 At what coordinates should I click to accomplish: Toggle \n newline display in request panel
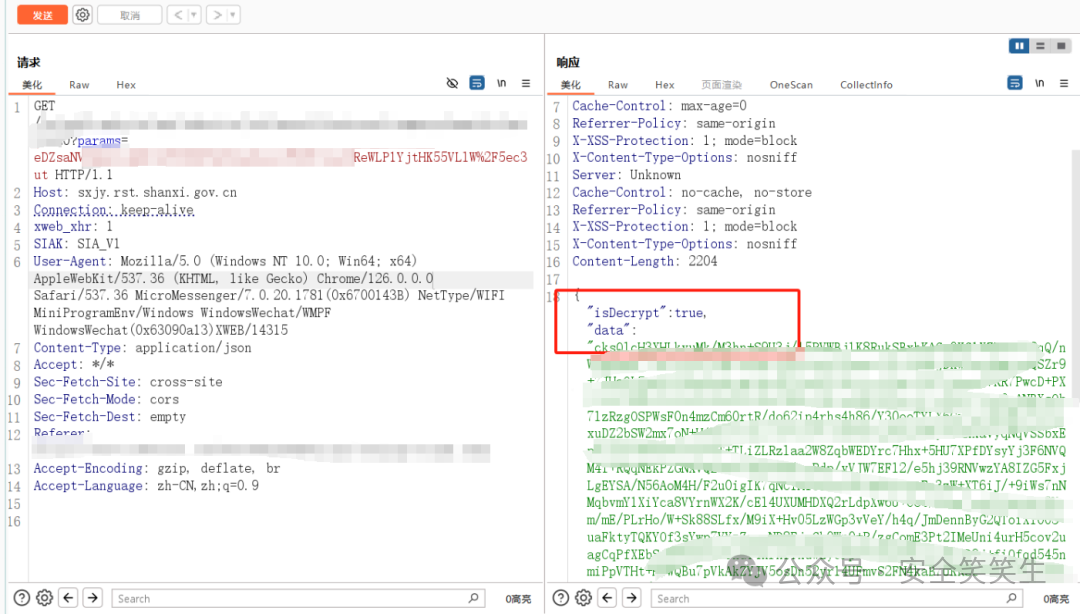(501, 83)
